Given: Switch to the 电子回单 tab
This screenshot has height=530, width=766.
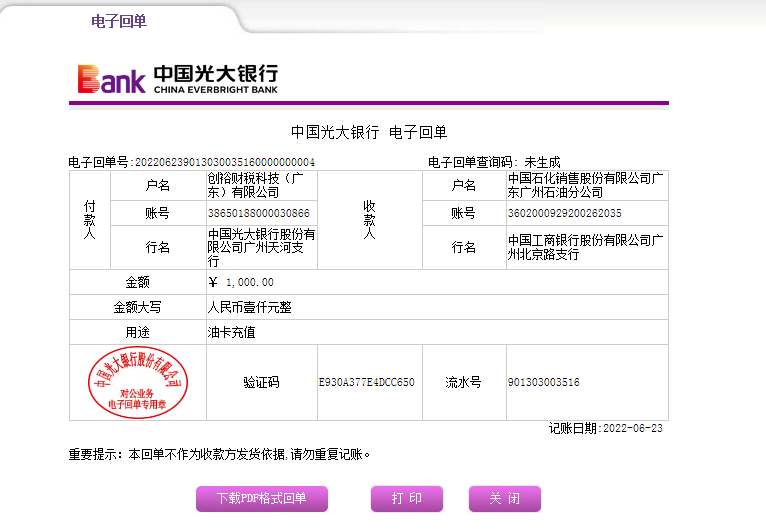Looking at the screenshot, I should click(x=119, y=21).
